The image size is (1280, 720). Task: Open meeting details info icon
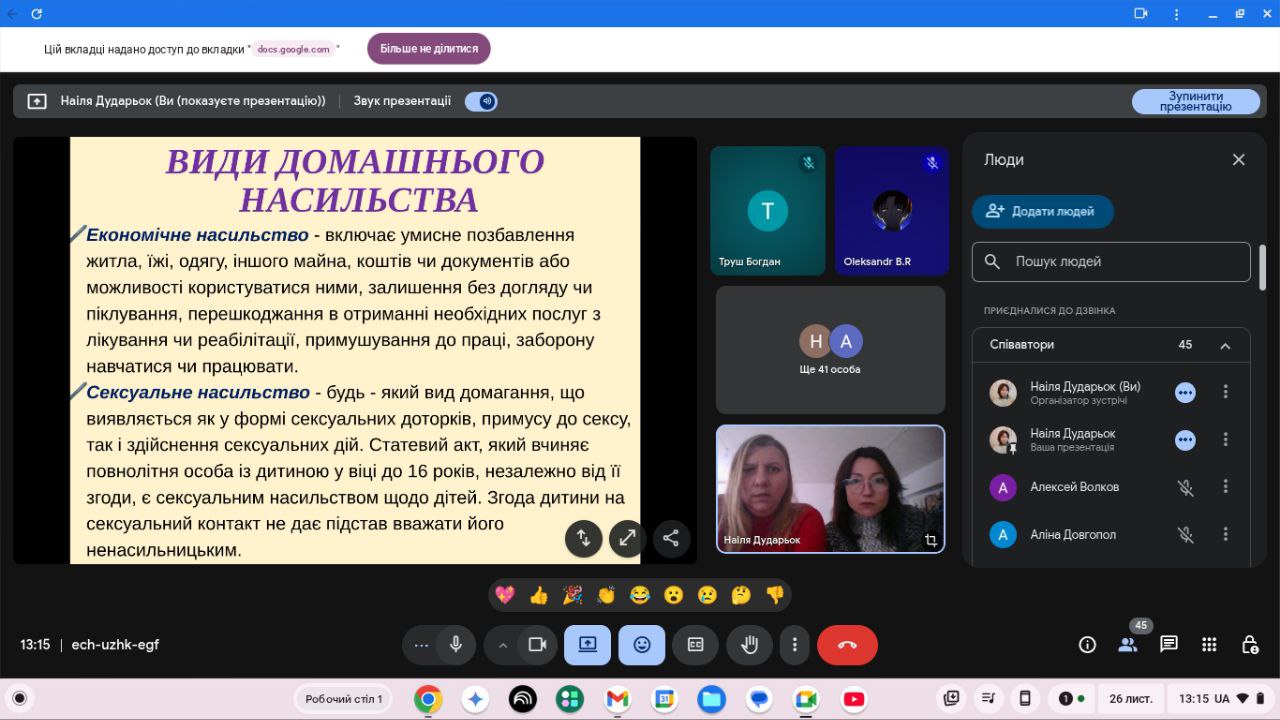(1087, 645)
